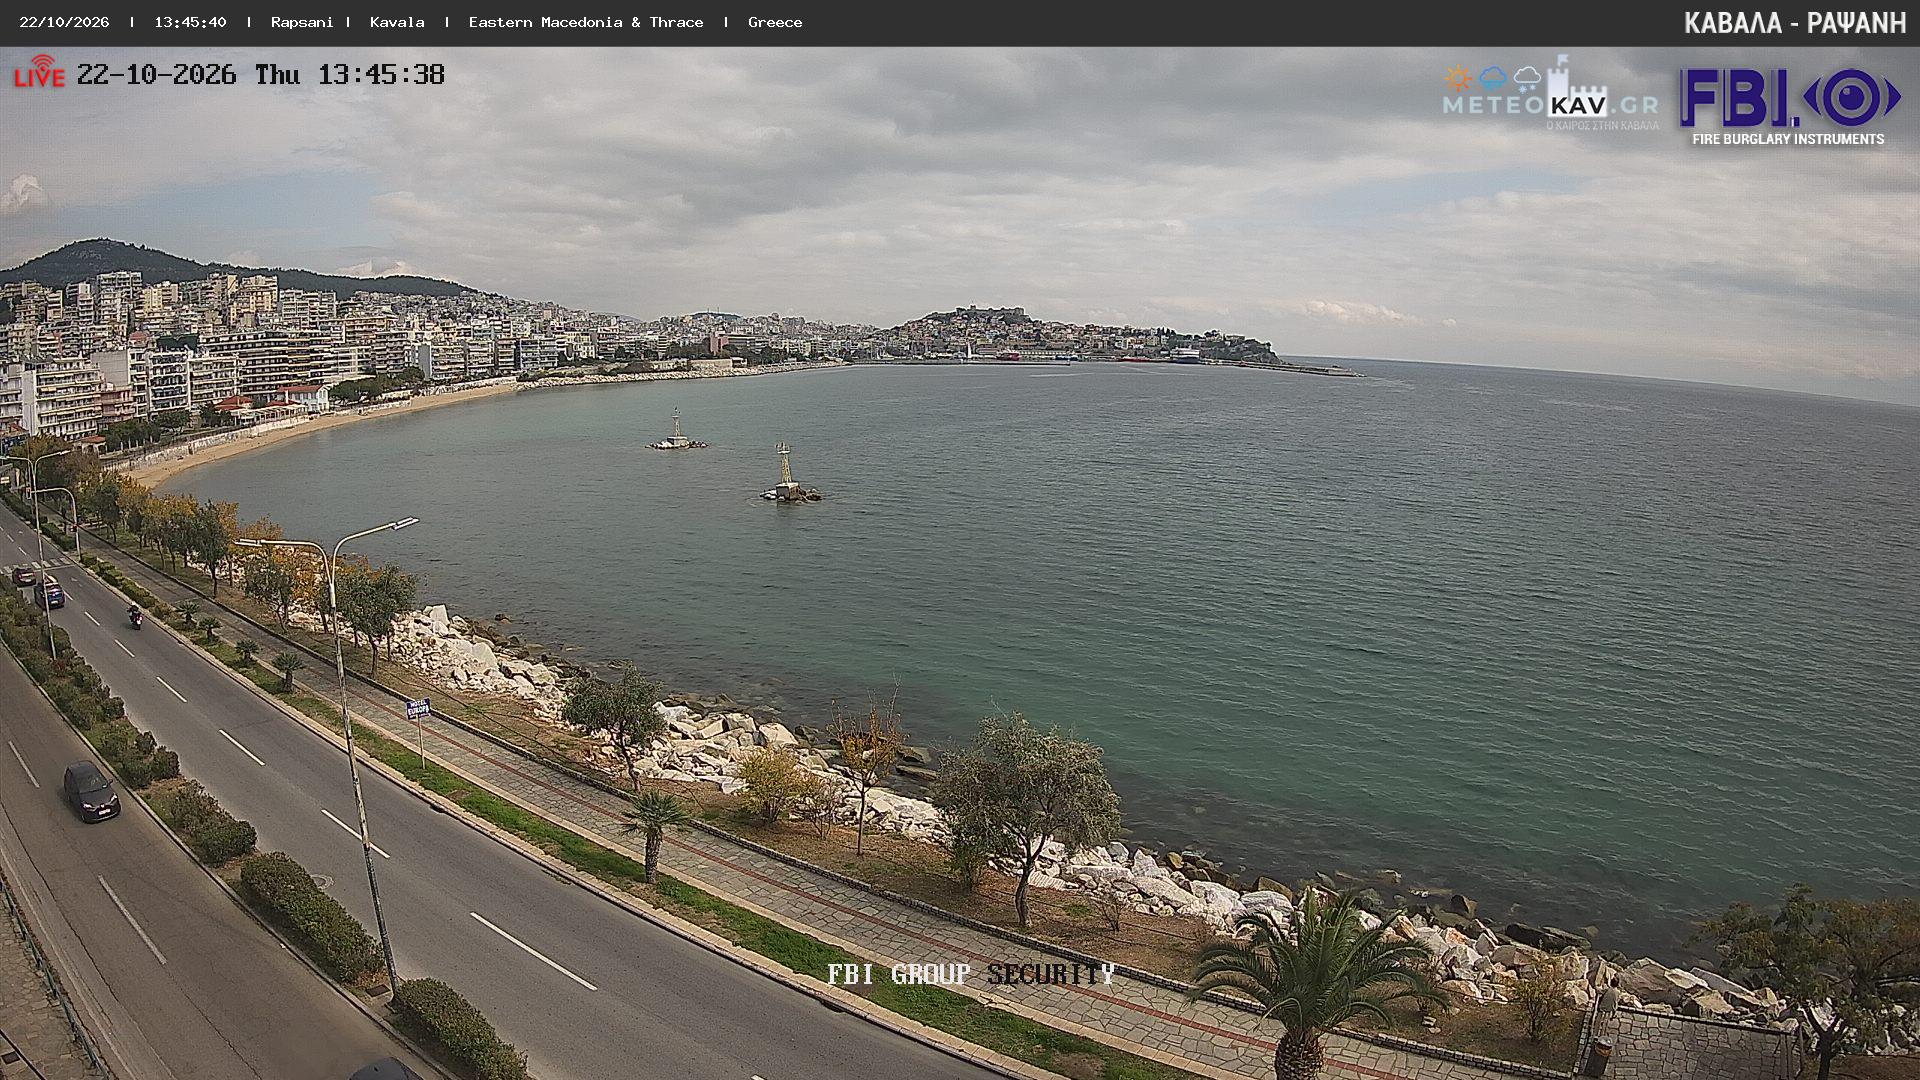Click the 13:45:40 time in top bar
The image size is (1920, 1080).
point(190,22)
